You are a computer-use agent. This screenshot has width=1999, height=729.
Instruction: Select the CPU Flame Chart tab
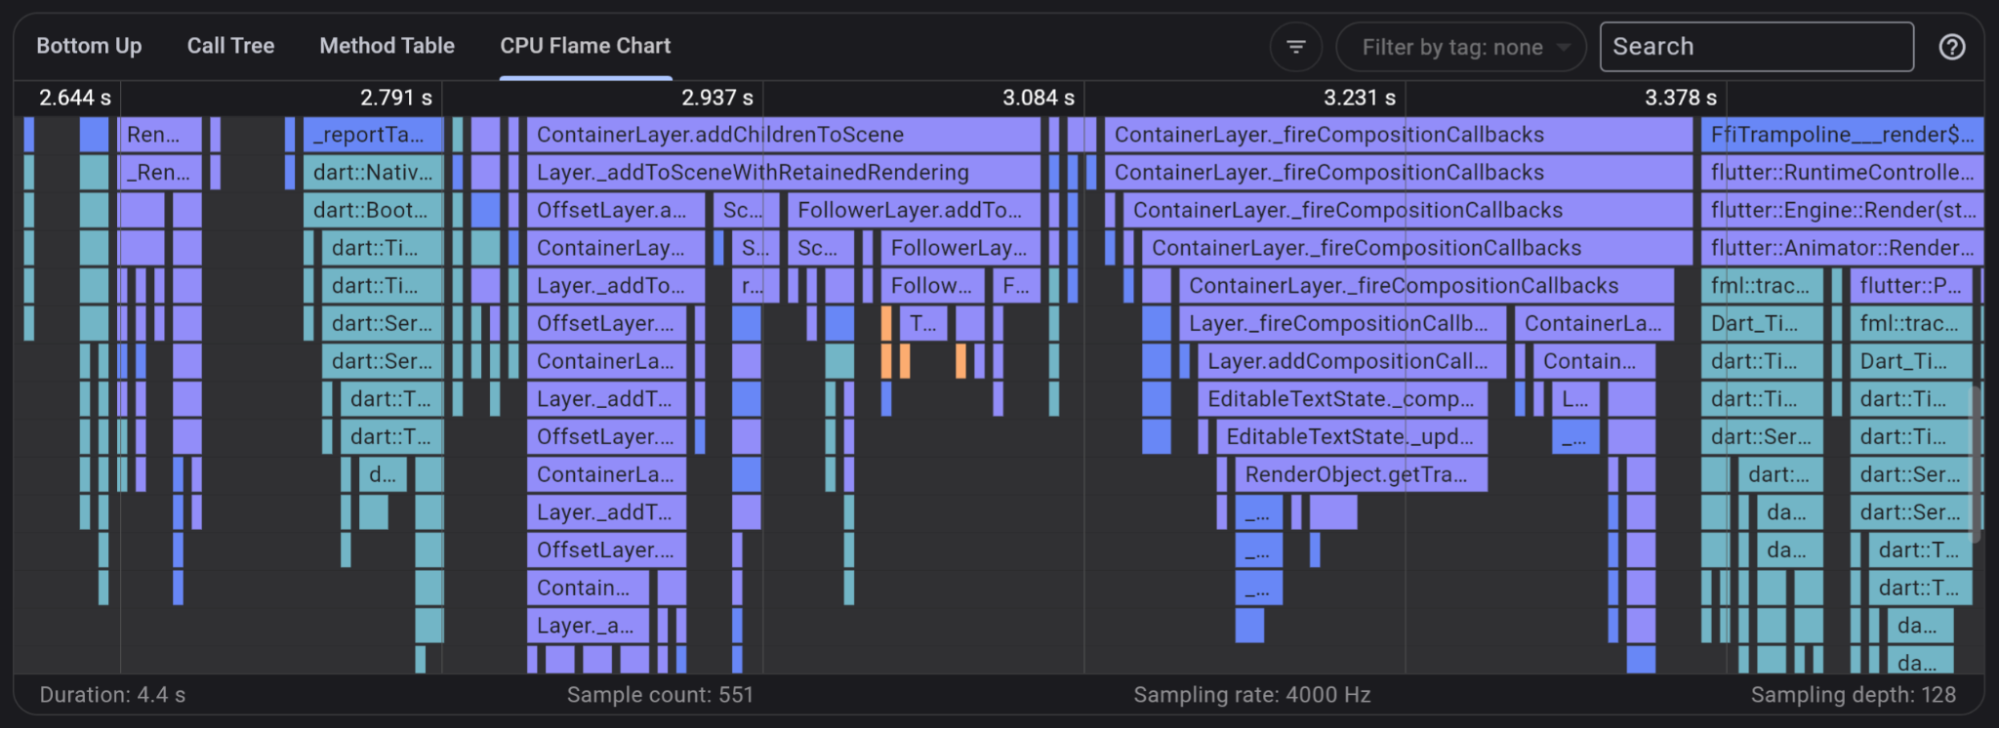(x=585, y=46)
